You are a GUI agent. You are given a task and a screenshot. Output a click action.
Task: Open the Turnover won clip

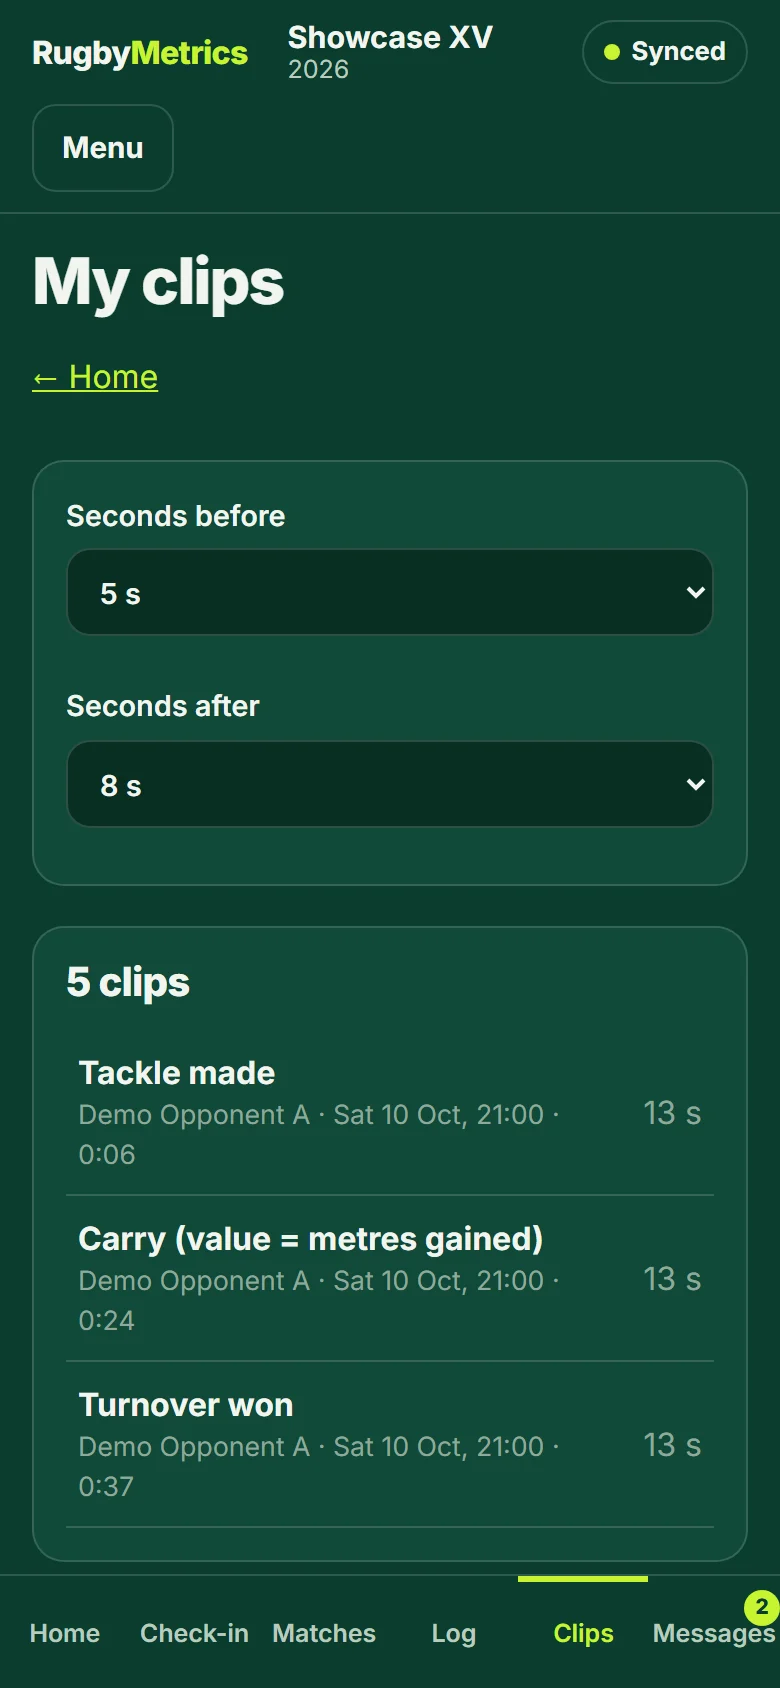[x=390, y=1445]
